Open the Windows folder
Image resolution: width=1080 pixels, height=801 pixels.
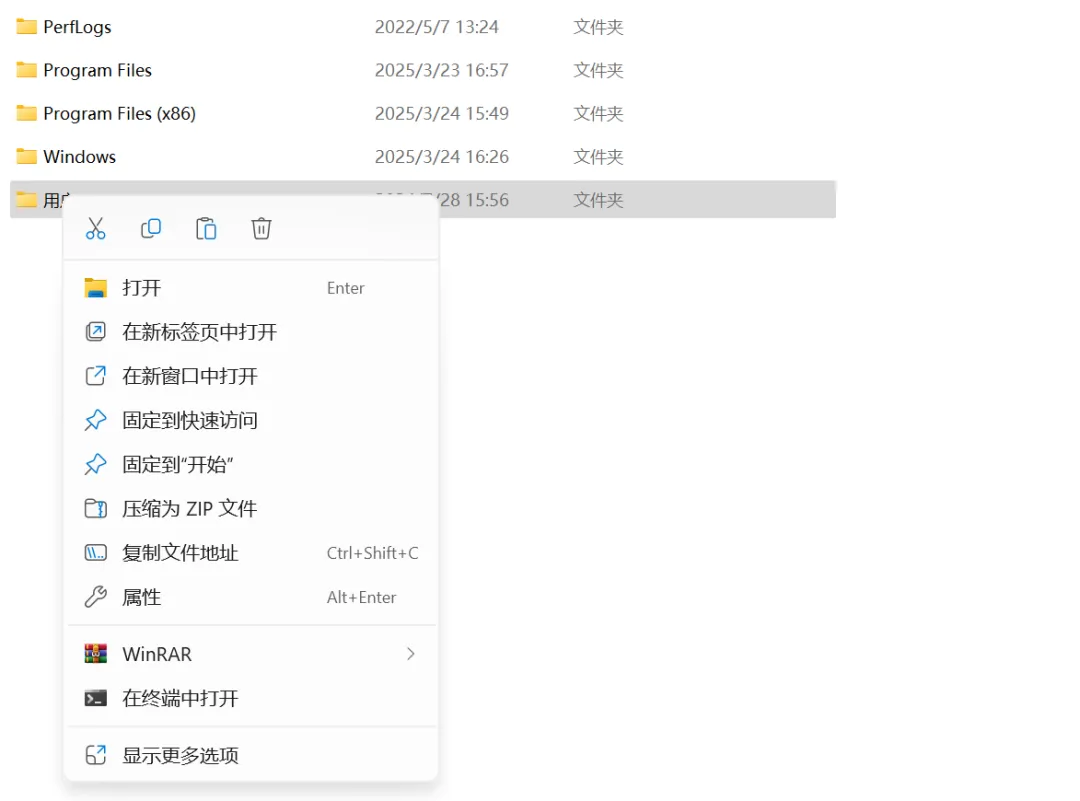pyautogui.click(x=79, y=156)
